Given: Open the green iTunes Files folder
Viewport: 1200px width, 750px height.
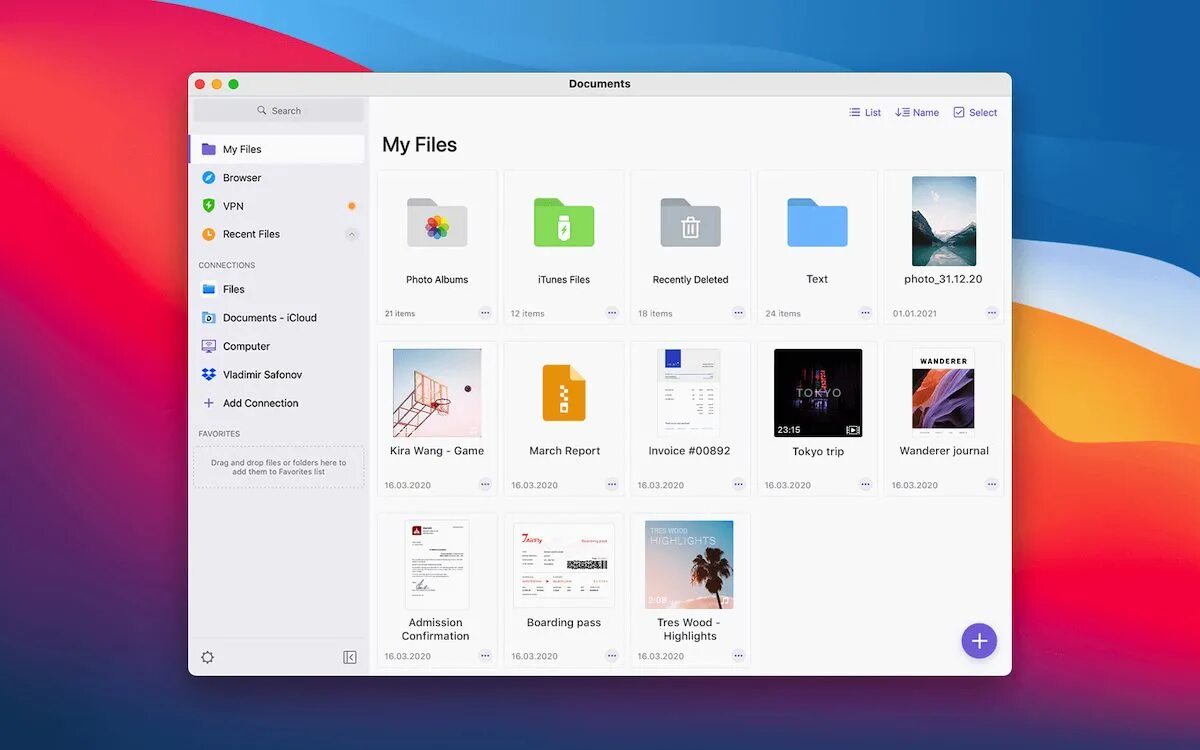Looking at the screenshot, I should [x=564, y=222].
